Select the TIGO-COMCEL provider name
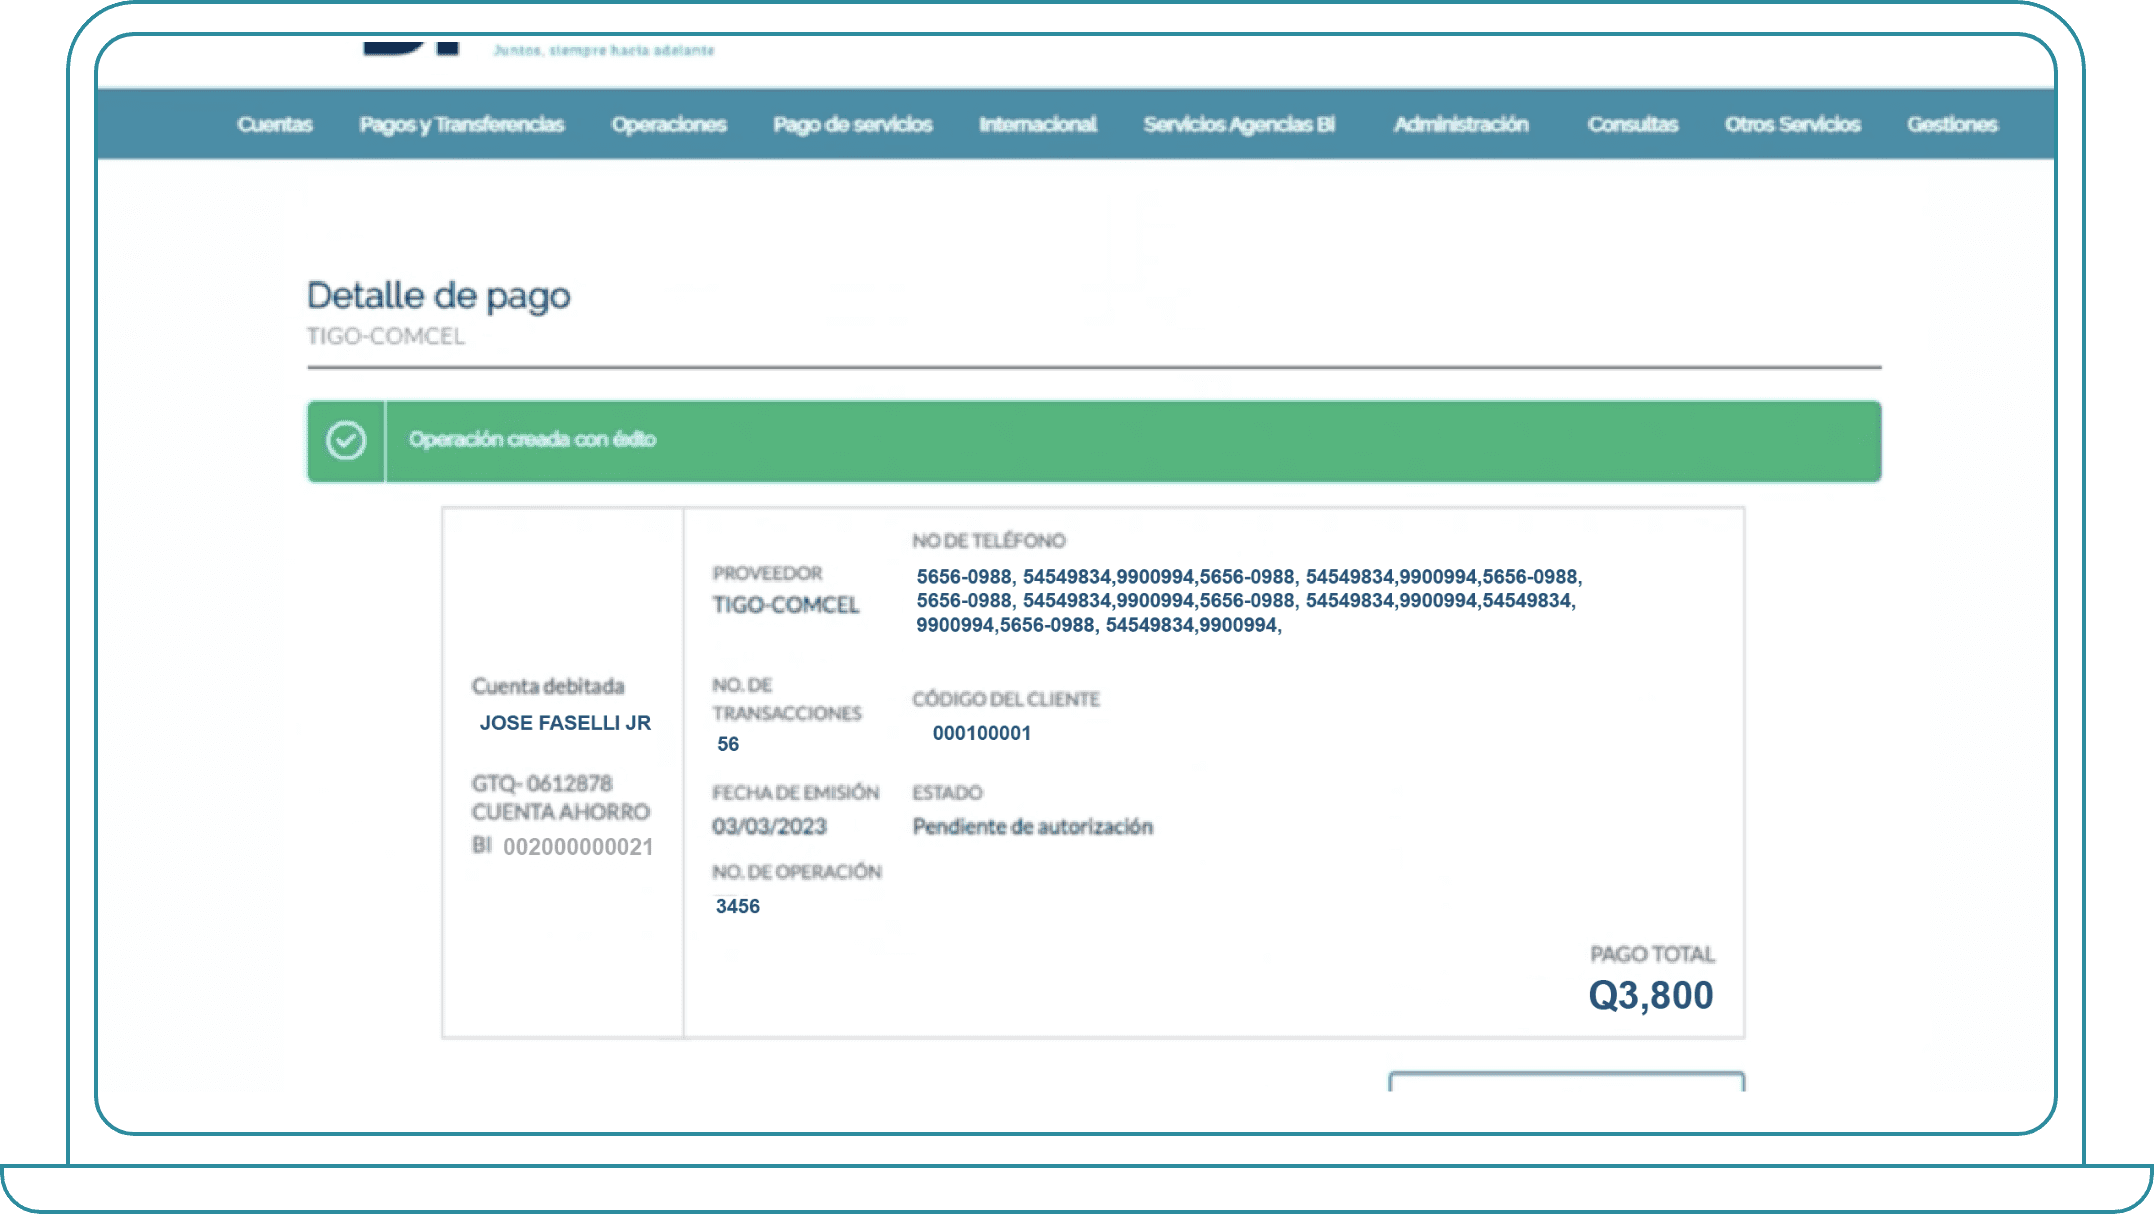The width and height of the screenshot is (2154, 1214). tap(786, 605)
